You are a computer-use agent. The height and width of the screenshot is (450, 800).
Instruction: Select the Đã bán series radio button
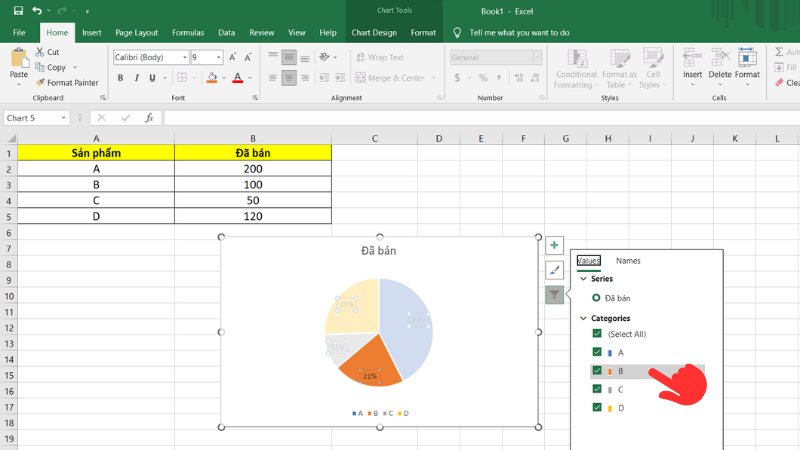pyautogui.click(x=597, y=297)
